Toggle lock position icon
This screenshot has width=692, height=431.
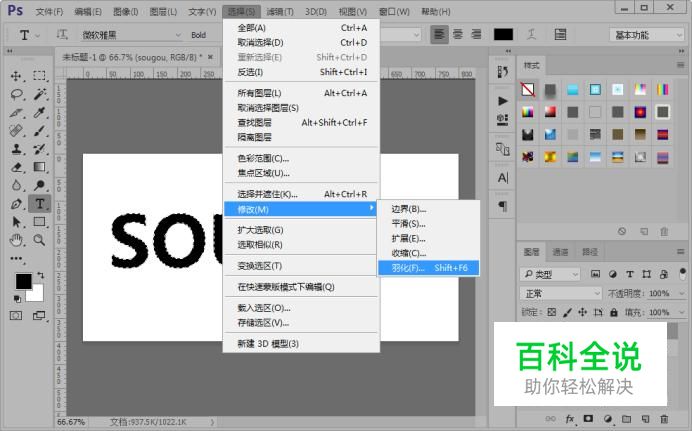(x=583, y=312)
